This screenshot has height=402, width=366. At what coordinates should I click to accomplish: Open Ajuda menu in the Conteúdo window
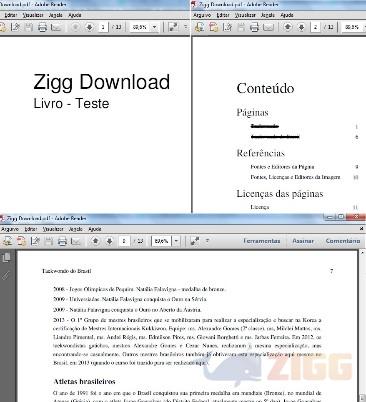point(287,15)
